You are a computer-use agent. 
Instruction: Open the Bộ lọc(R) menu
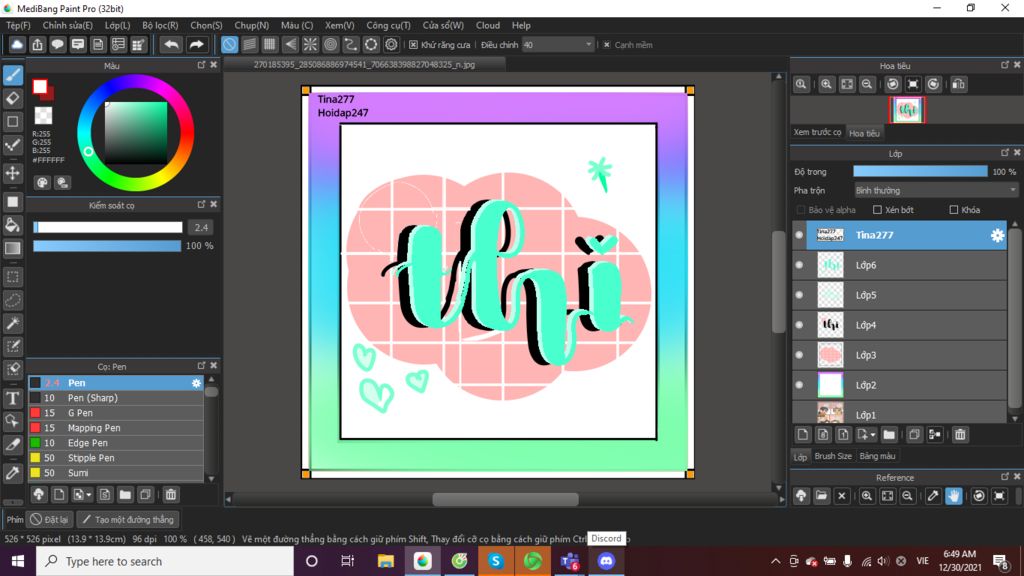point(160,25)
